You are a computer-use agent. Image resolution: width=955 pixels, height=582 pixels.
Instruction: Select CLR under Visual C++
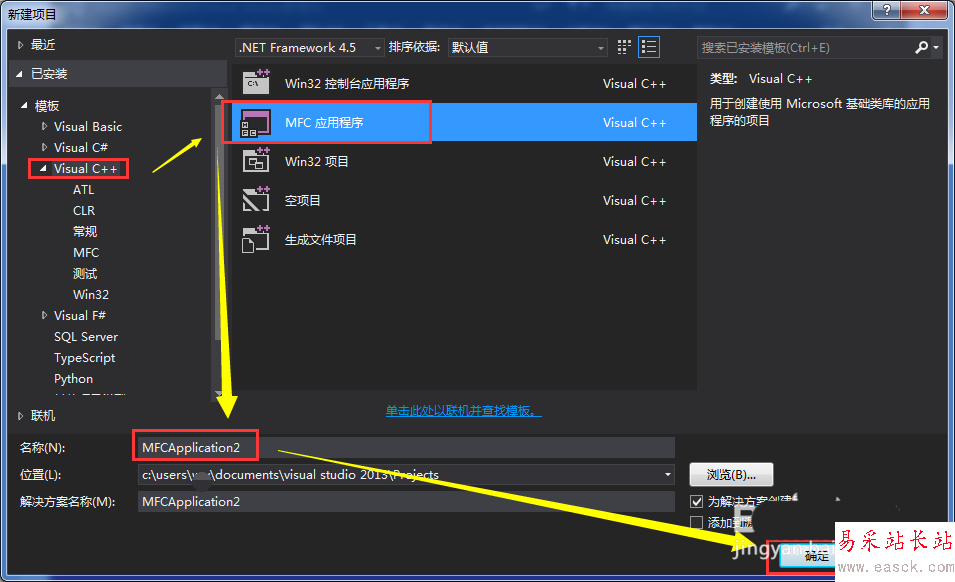tap(84, 211)
